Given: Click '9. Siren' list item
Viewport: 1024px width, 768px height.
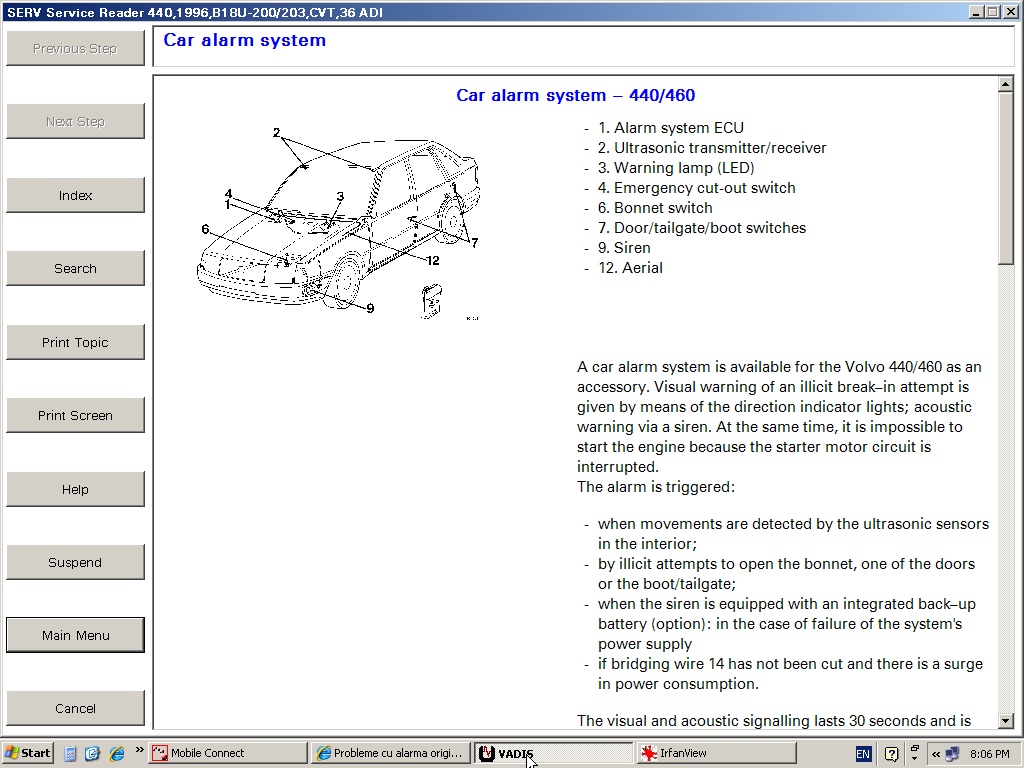Looking at the screenshot, I should 624,248.
